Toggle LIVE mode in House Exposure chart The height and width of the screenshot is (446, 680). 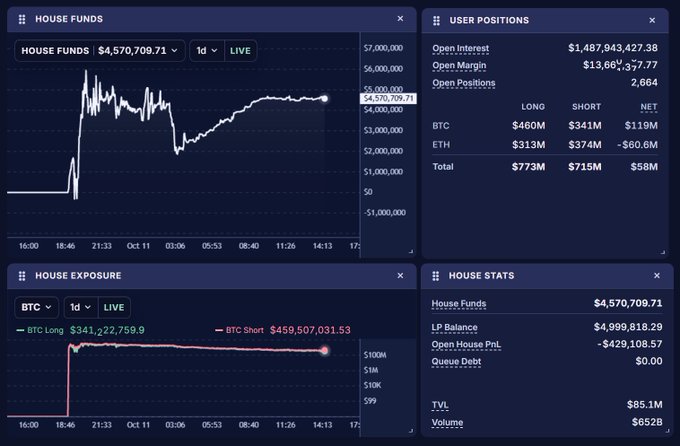point(114,307)
